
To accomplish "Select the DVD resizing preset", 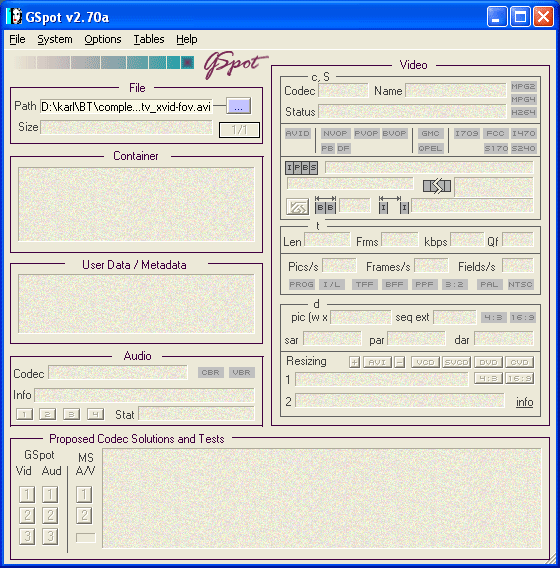I will [488, 362].
